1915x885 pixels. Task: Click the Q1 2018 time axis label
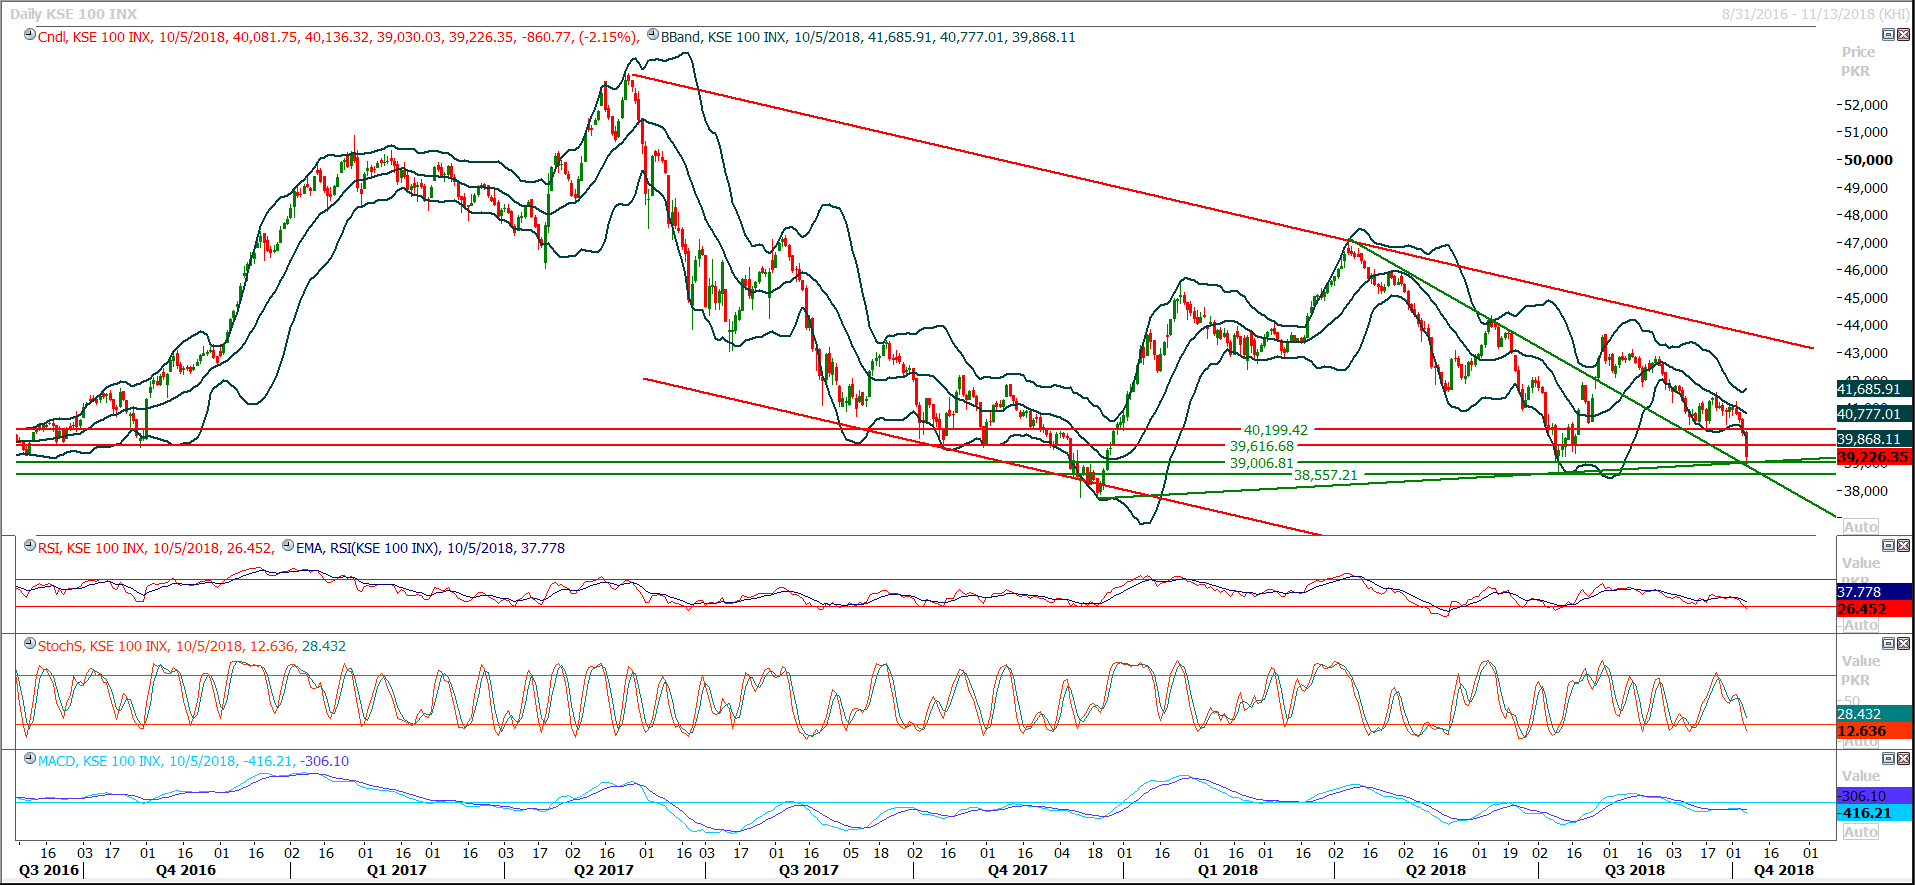[x=1228, y=870]
